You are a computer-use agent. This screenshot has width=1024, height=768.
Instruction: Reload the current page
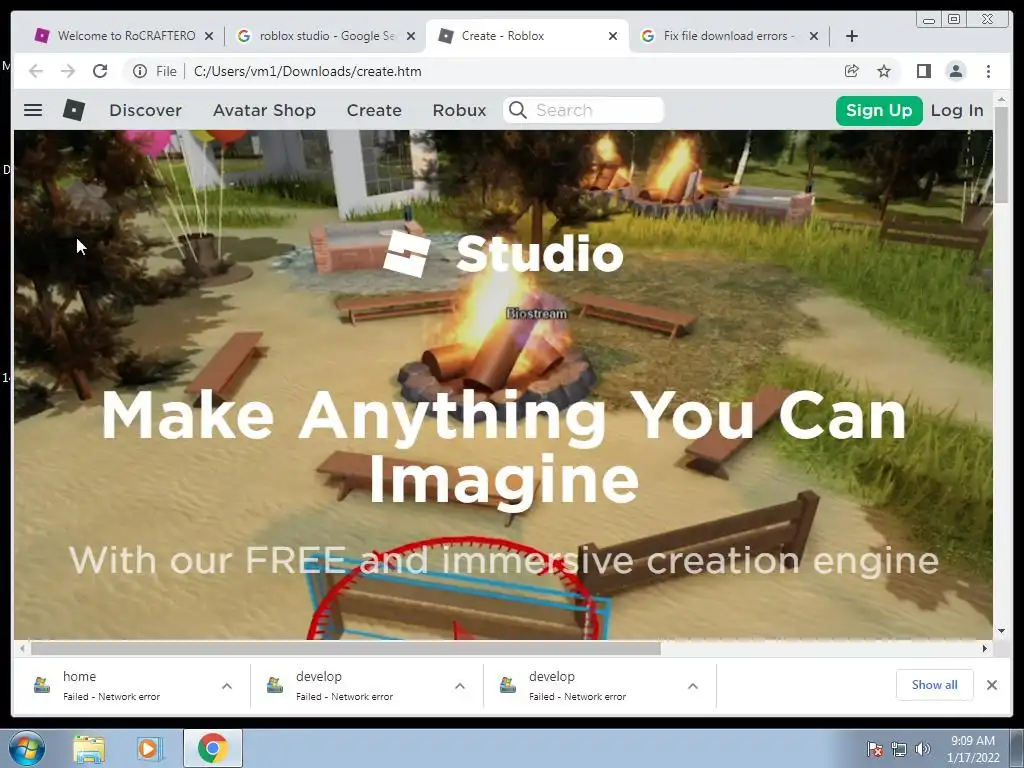[100, 71]
